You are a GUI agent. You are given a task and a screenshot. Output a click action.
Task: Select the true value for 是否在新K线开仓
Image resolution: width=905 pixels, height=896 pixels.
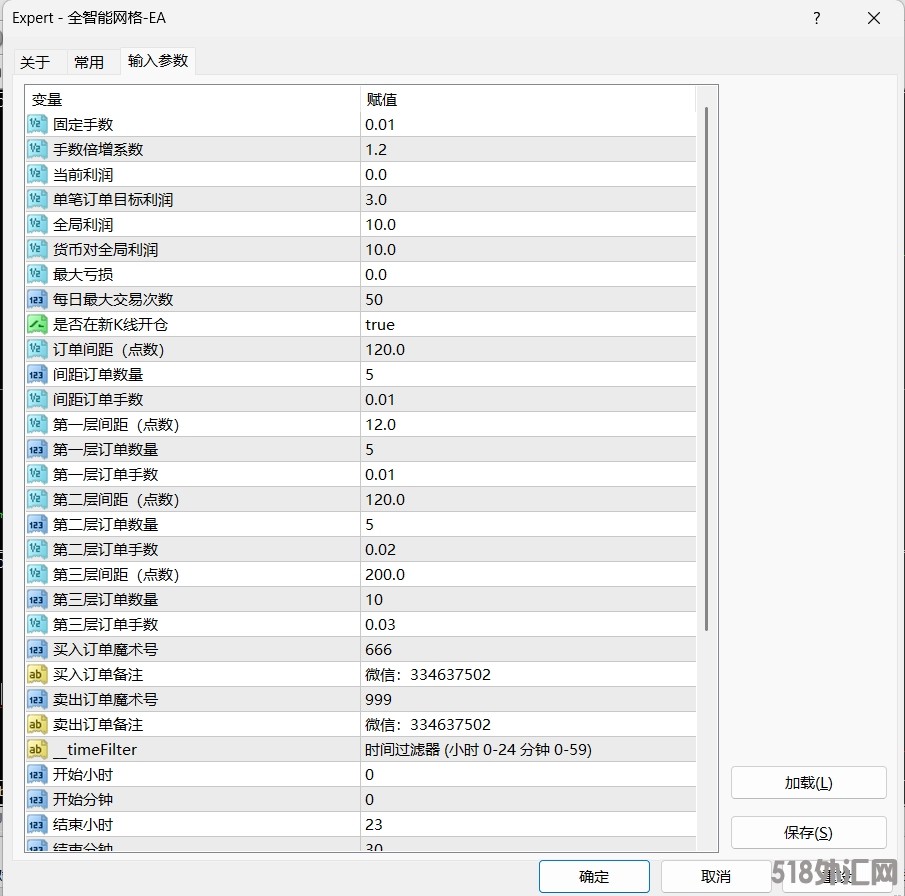(528, 324)
